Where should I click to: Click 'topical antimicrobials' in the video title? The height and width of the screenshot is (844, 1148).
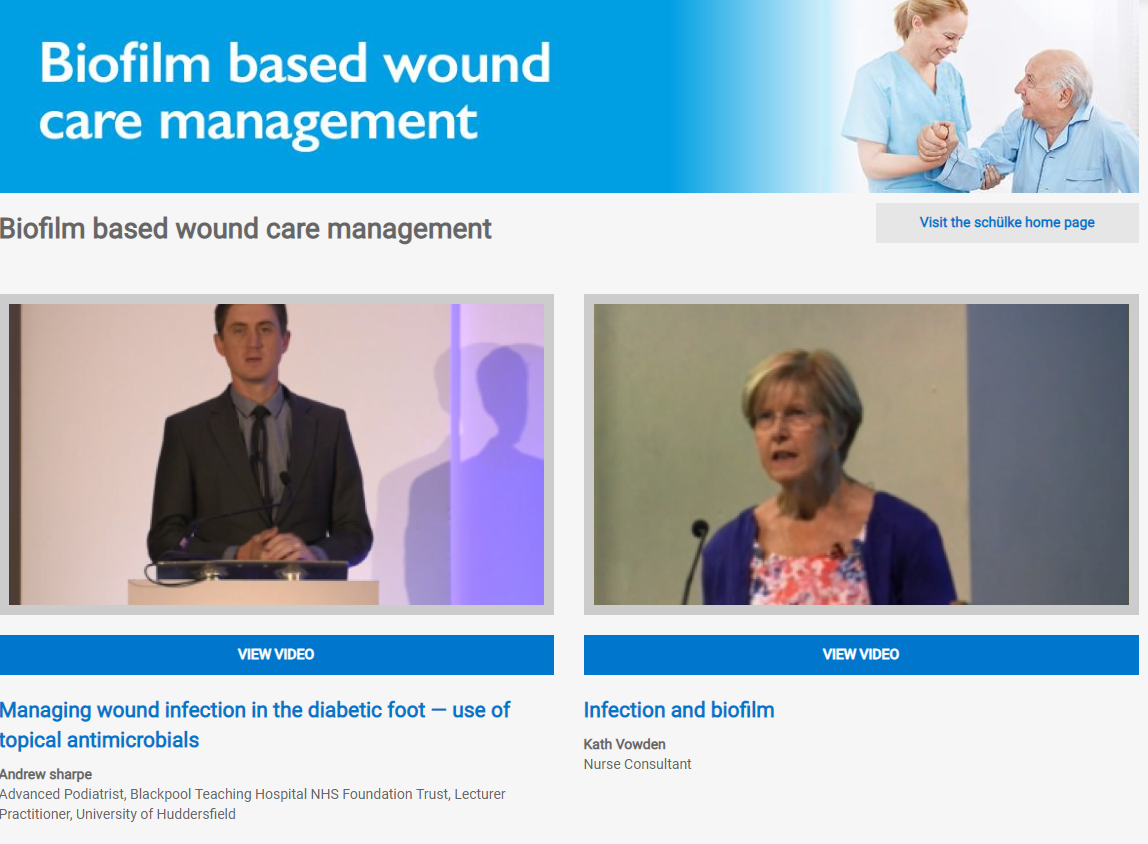point(100,740)
